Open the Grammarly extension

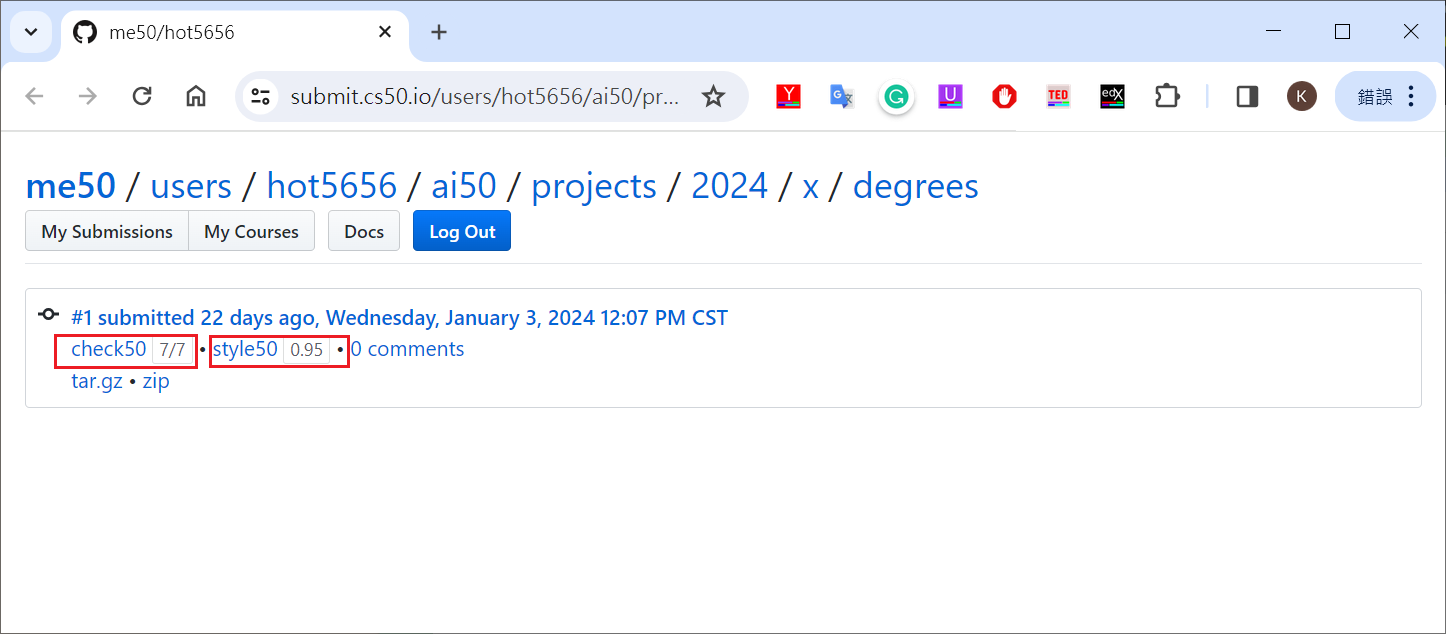896,96
